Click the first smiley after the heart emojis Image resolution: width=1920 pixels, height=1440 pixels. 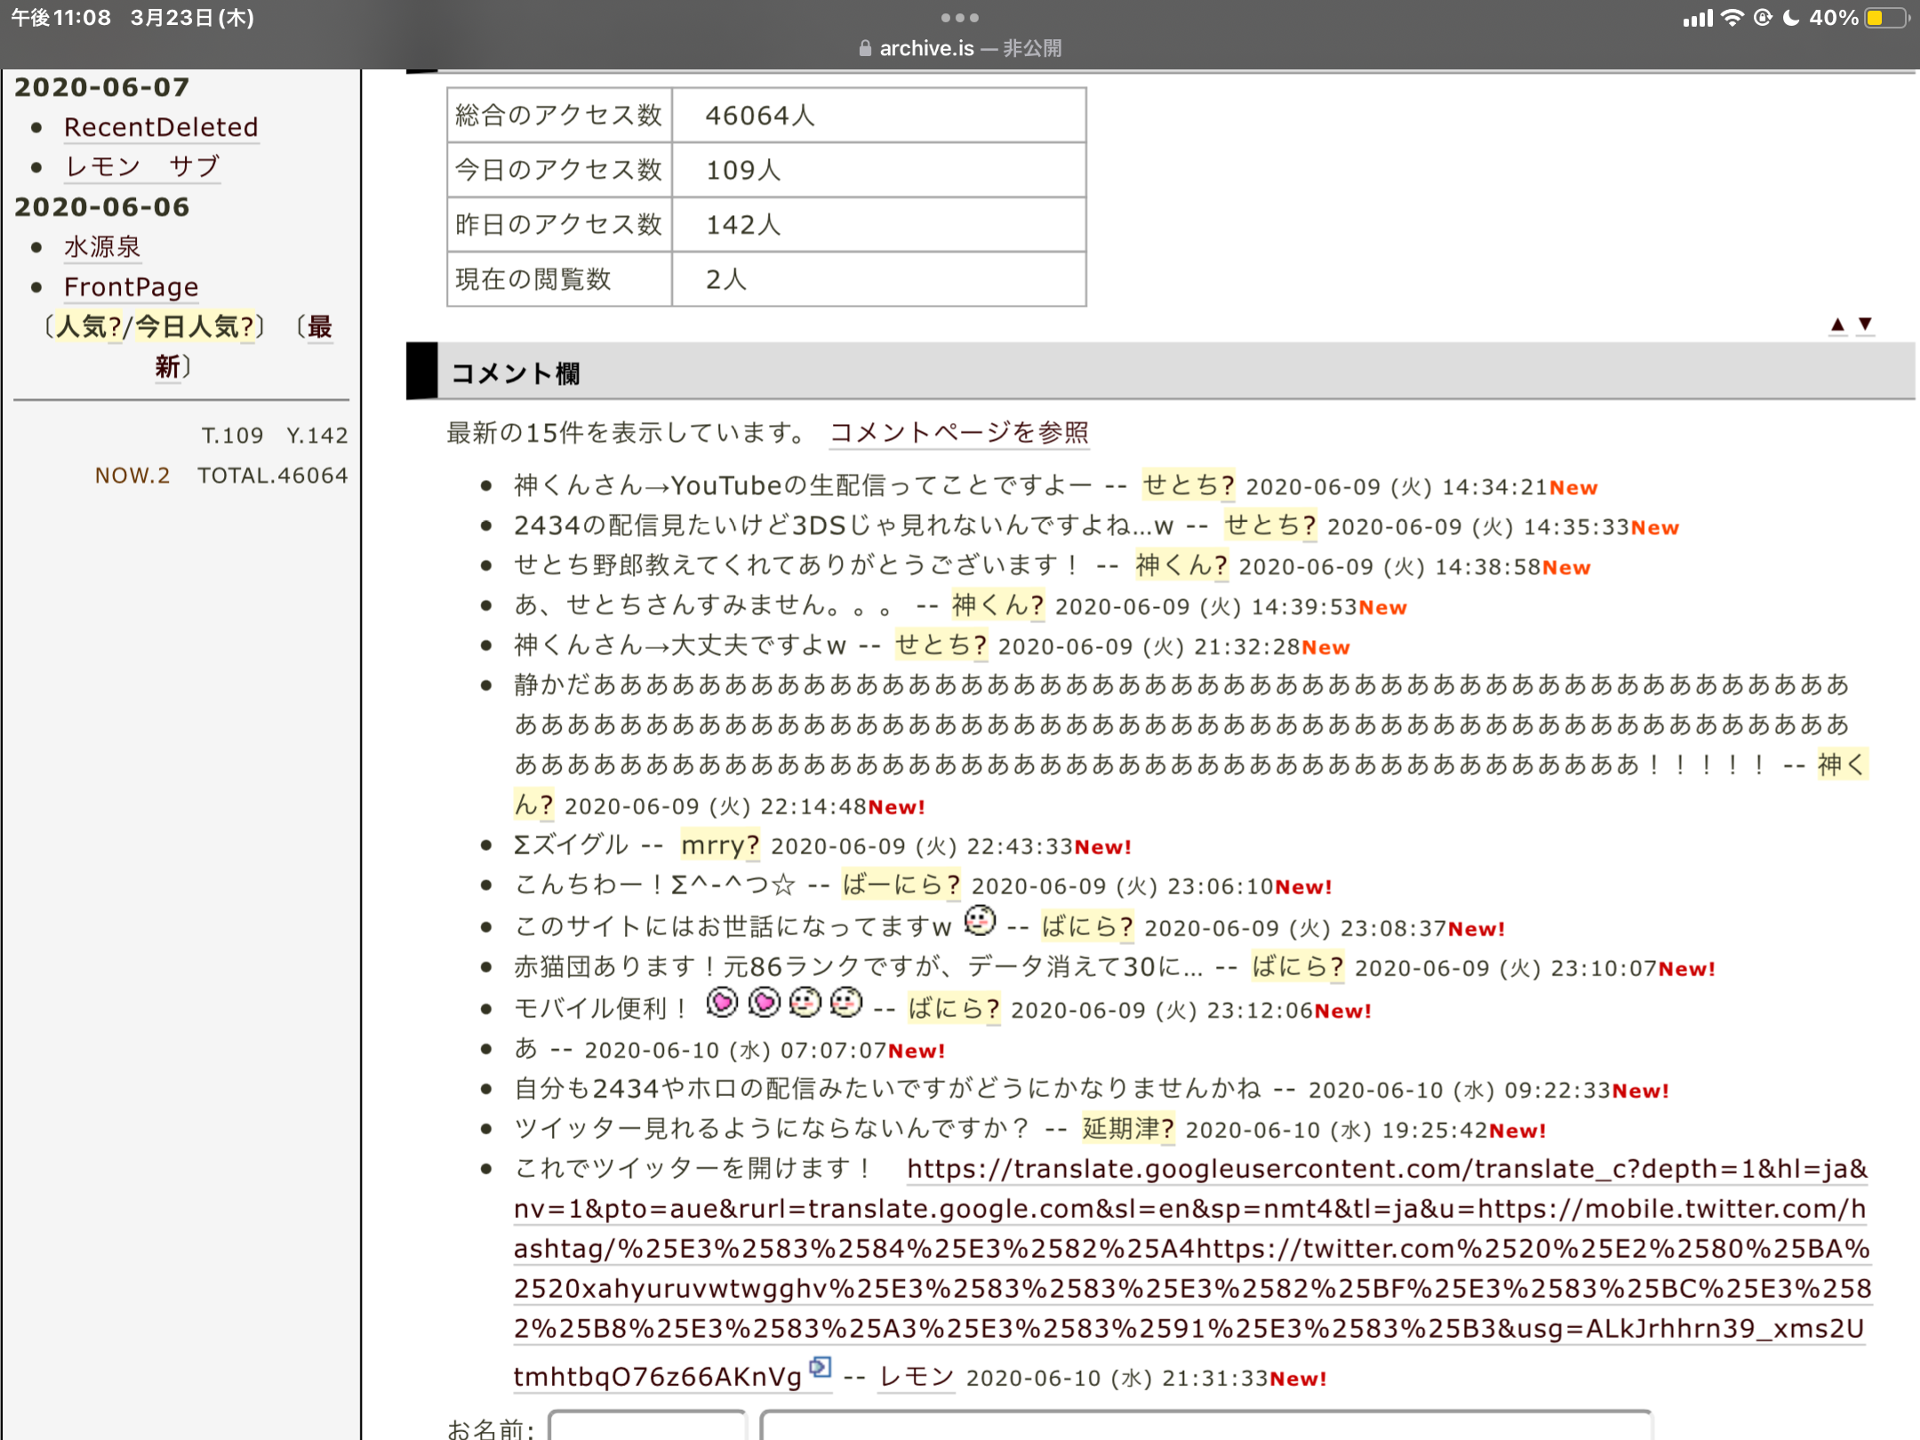point(805,1002)
